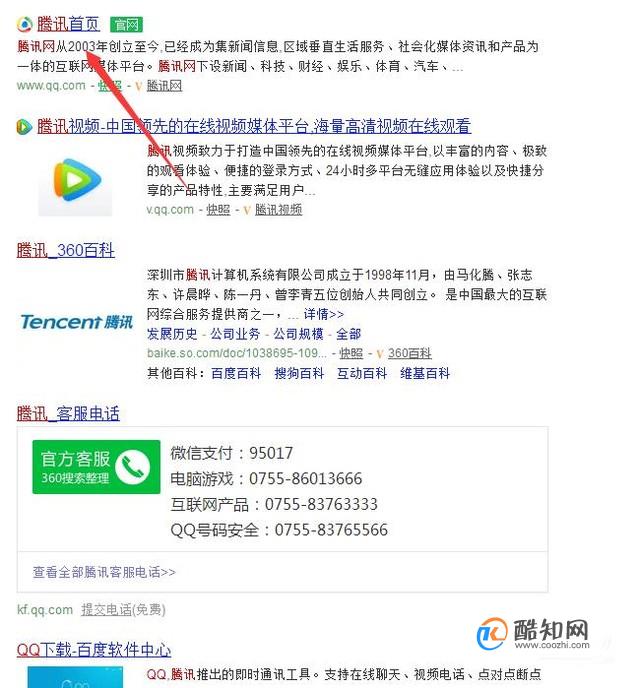The width and height of the screenshot is (637, 688).
Task: Go to the 公司业务 section link
Action: (x=235, y=334)
